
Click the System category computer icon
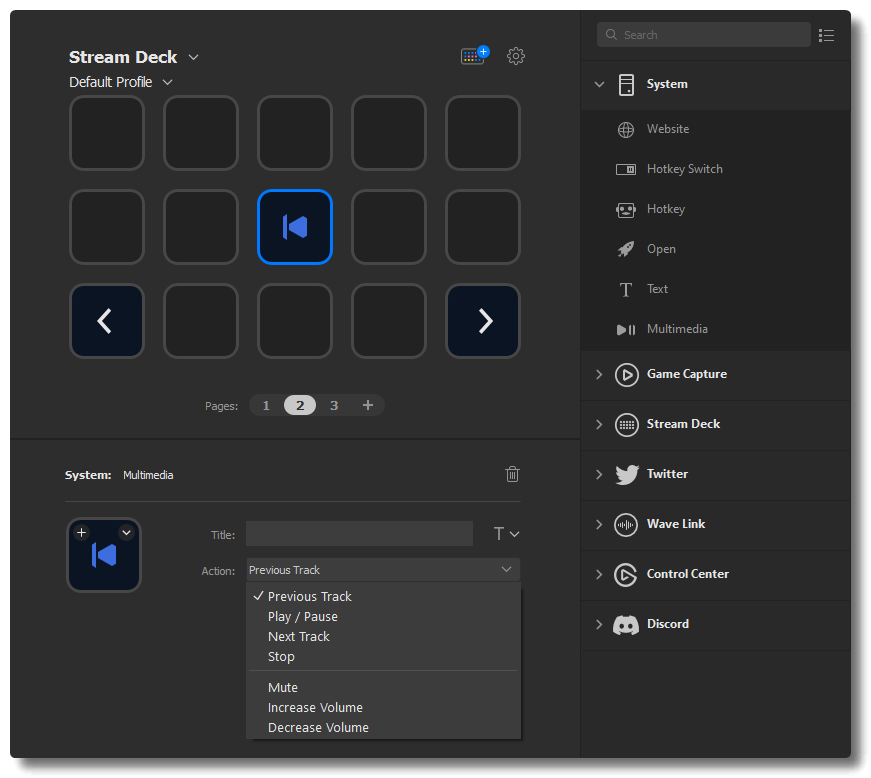(626, 84)
